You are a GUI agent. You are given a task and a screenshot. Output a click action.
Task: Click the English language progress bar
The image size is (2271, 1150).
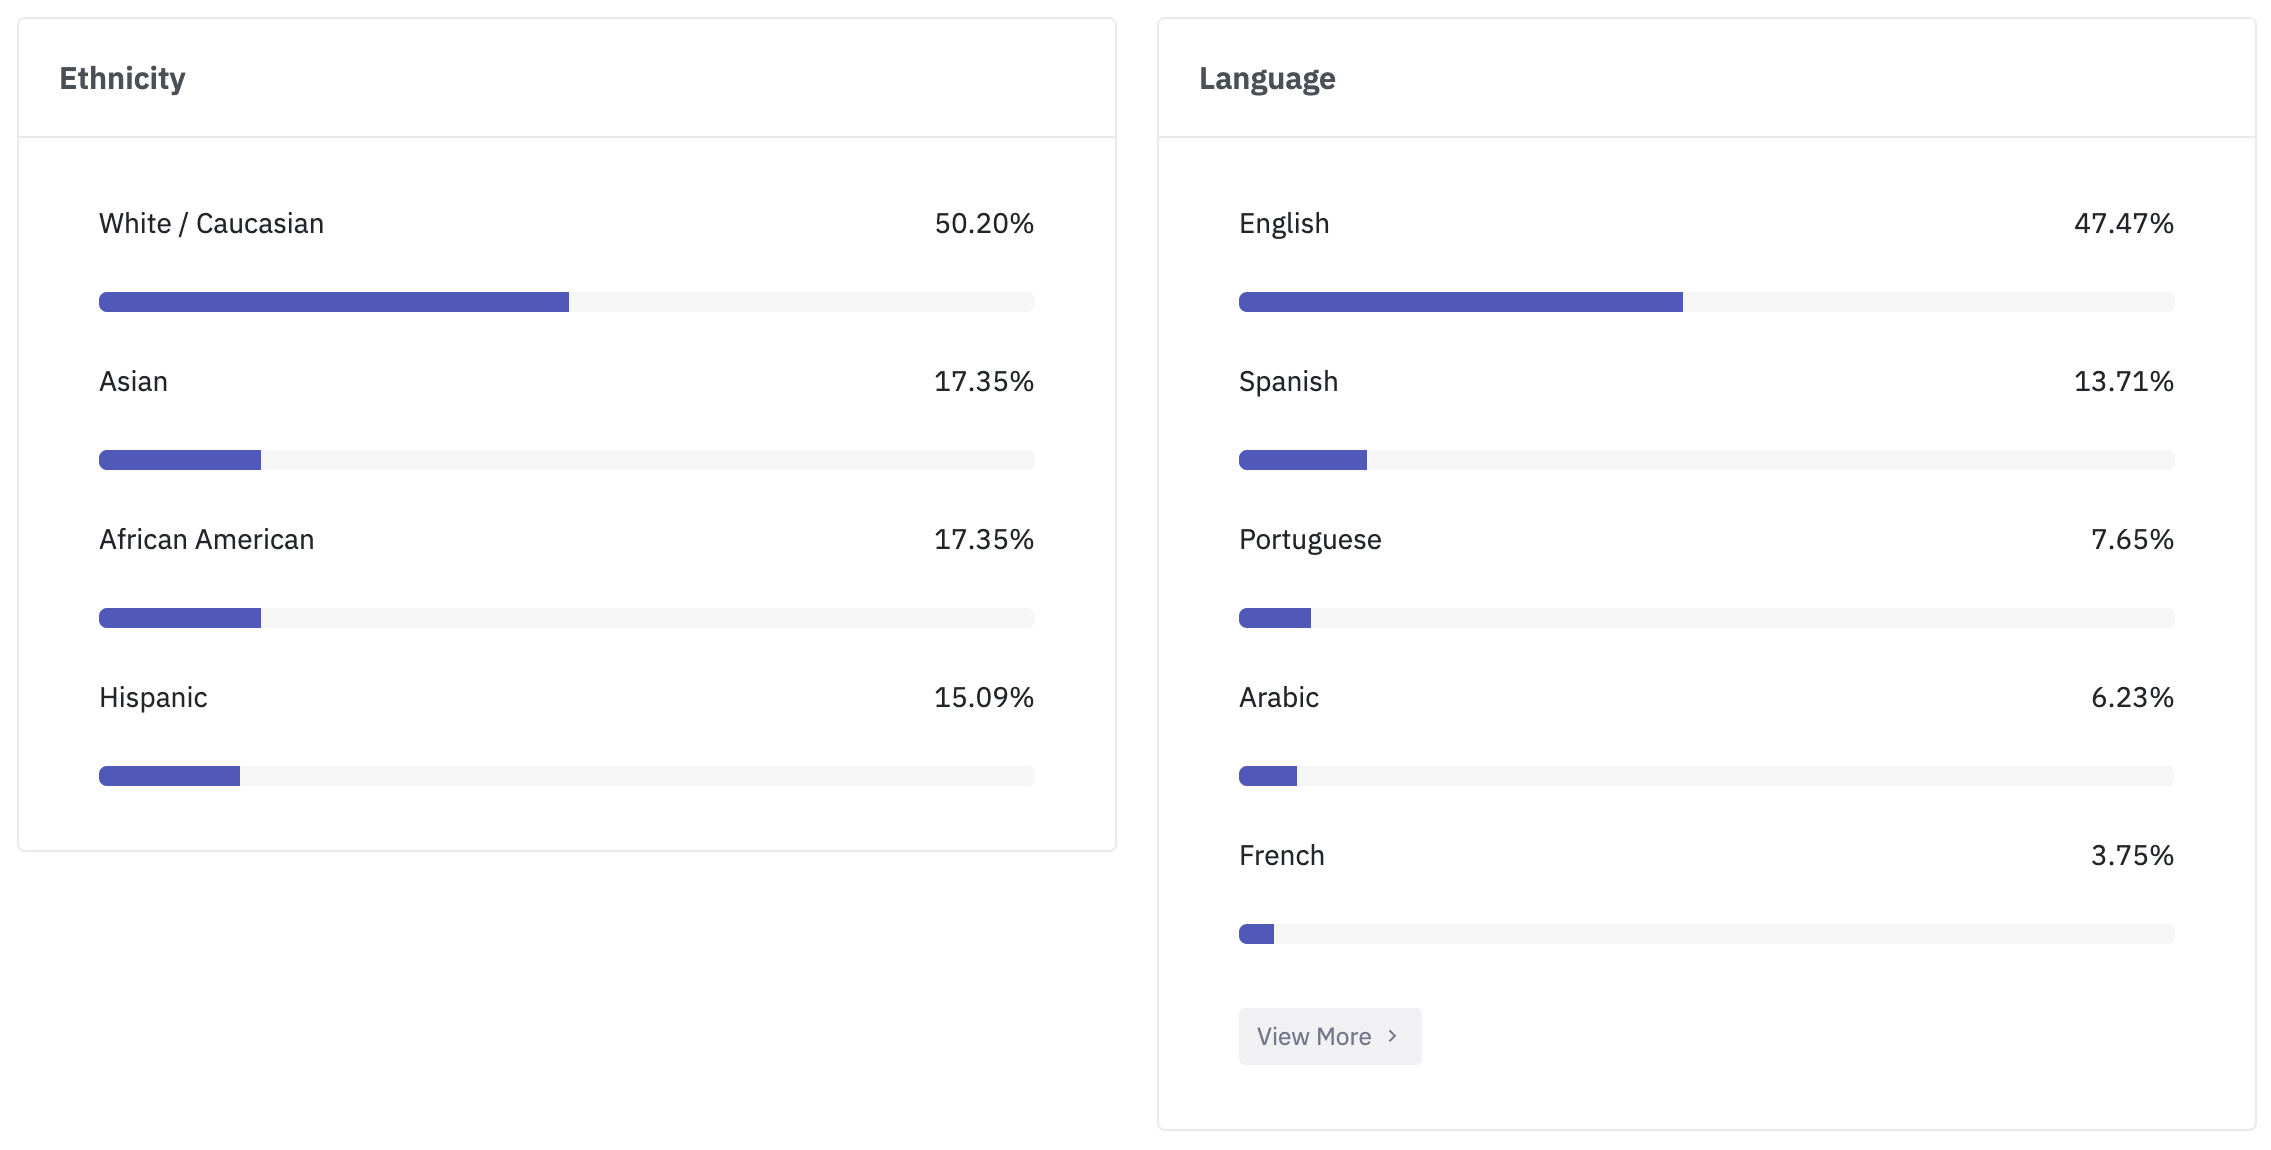pyautogui.click(x=1706, y=302)
